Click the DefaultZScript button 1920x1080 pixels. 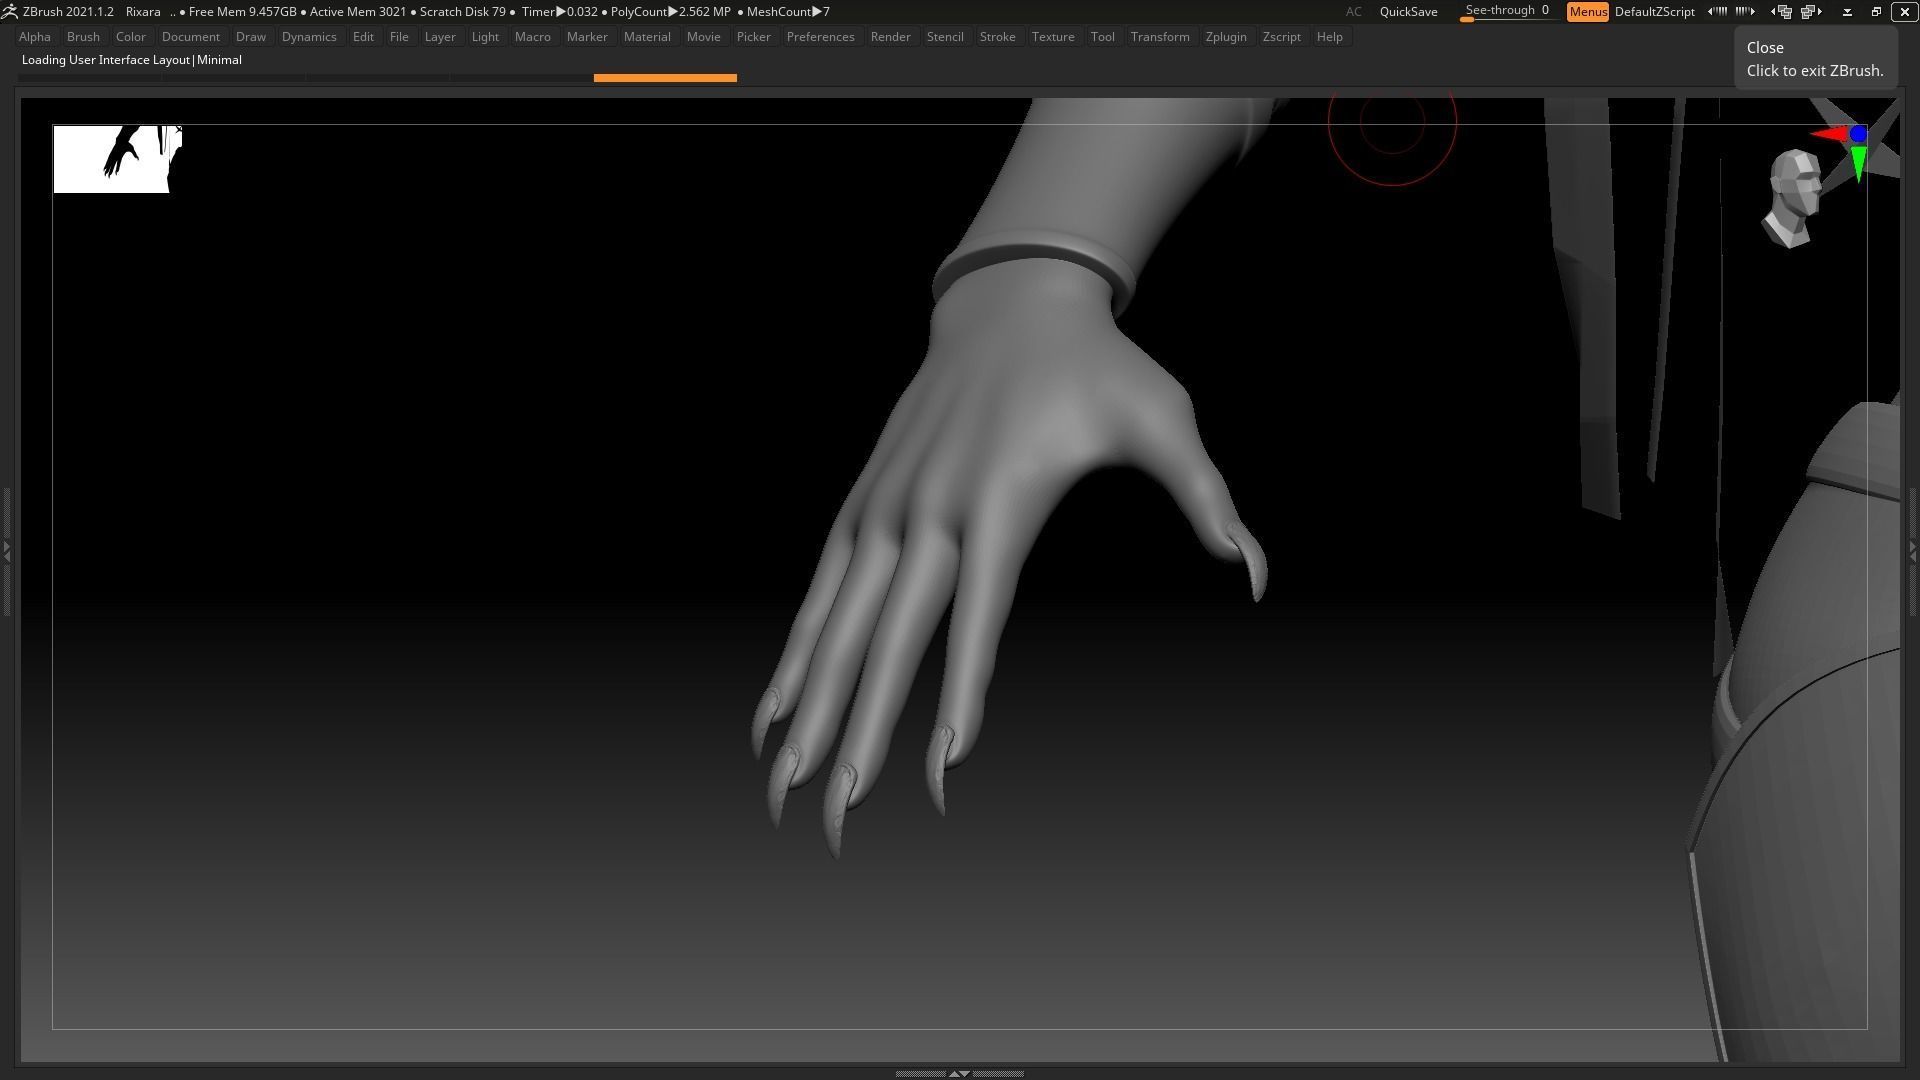[1654, 12]
